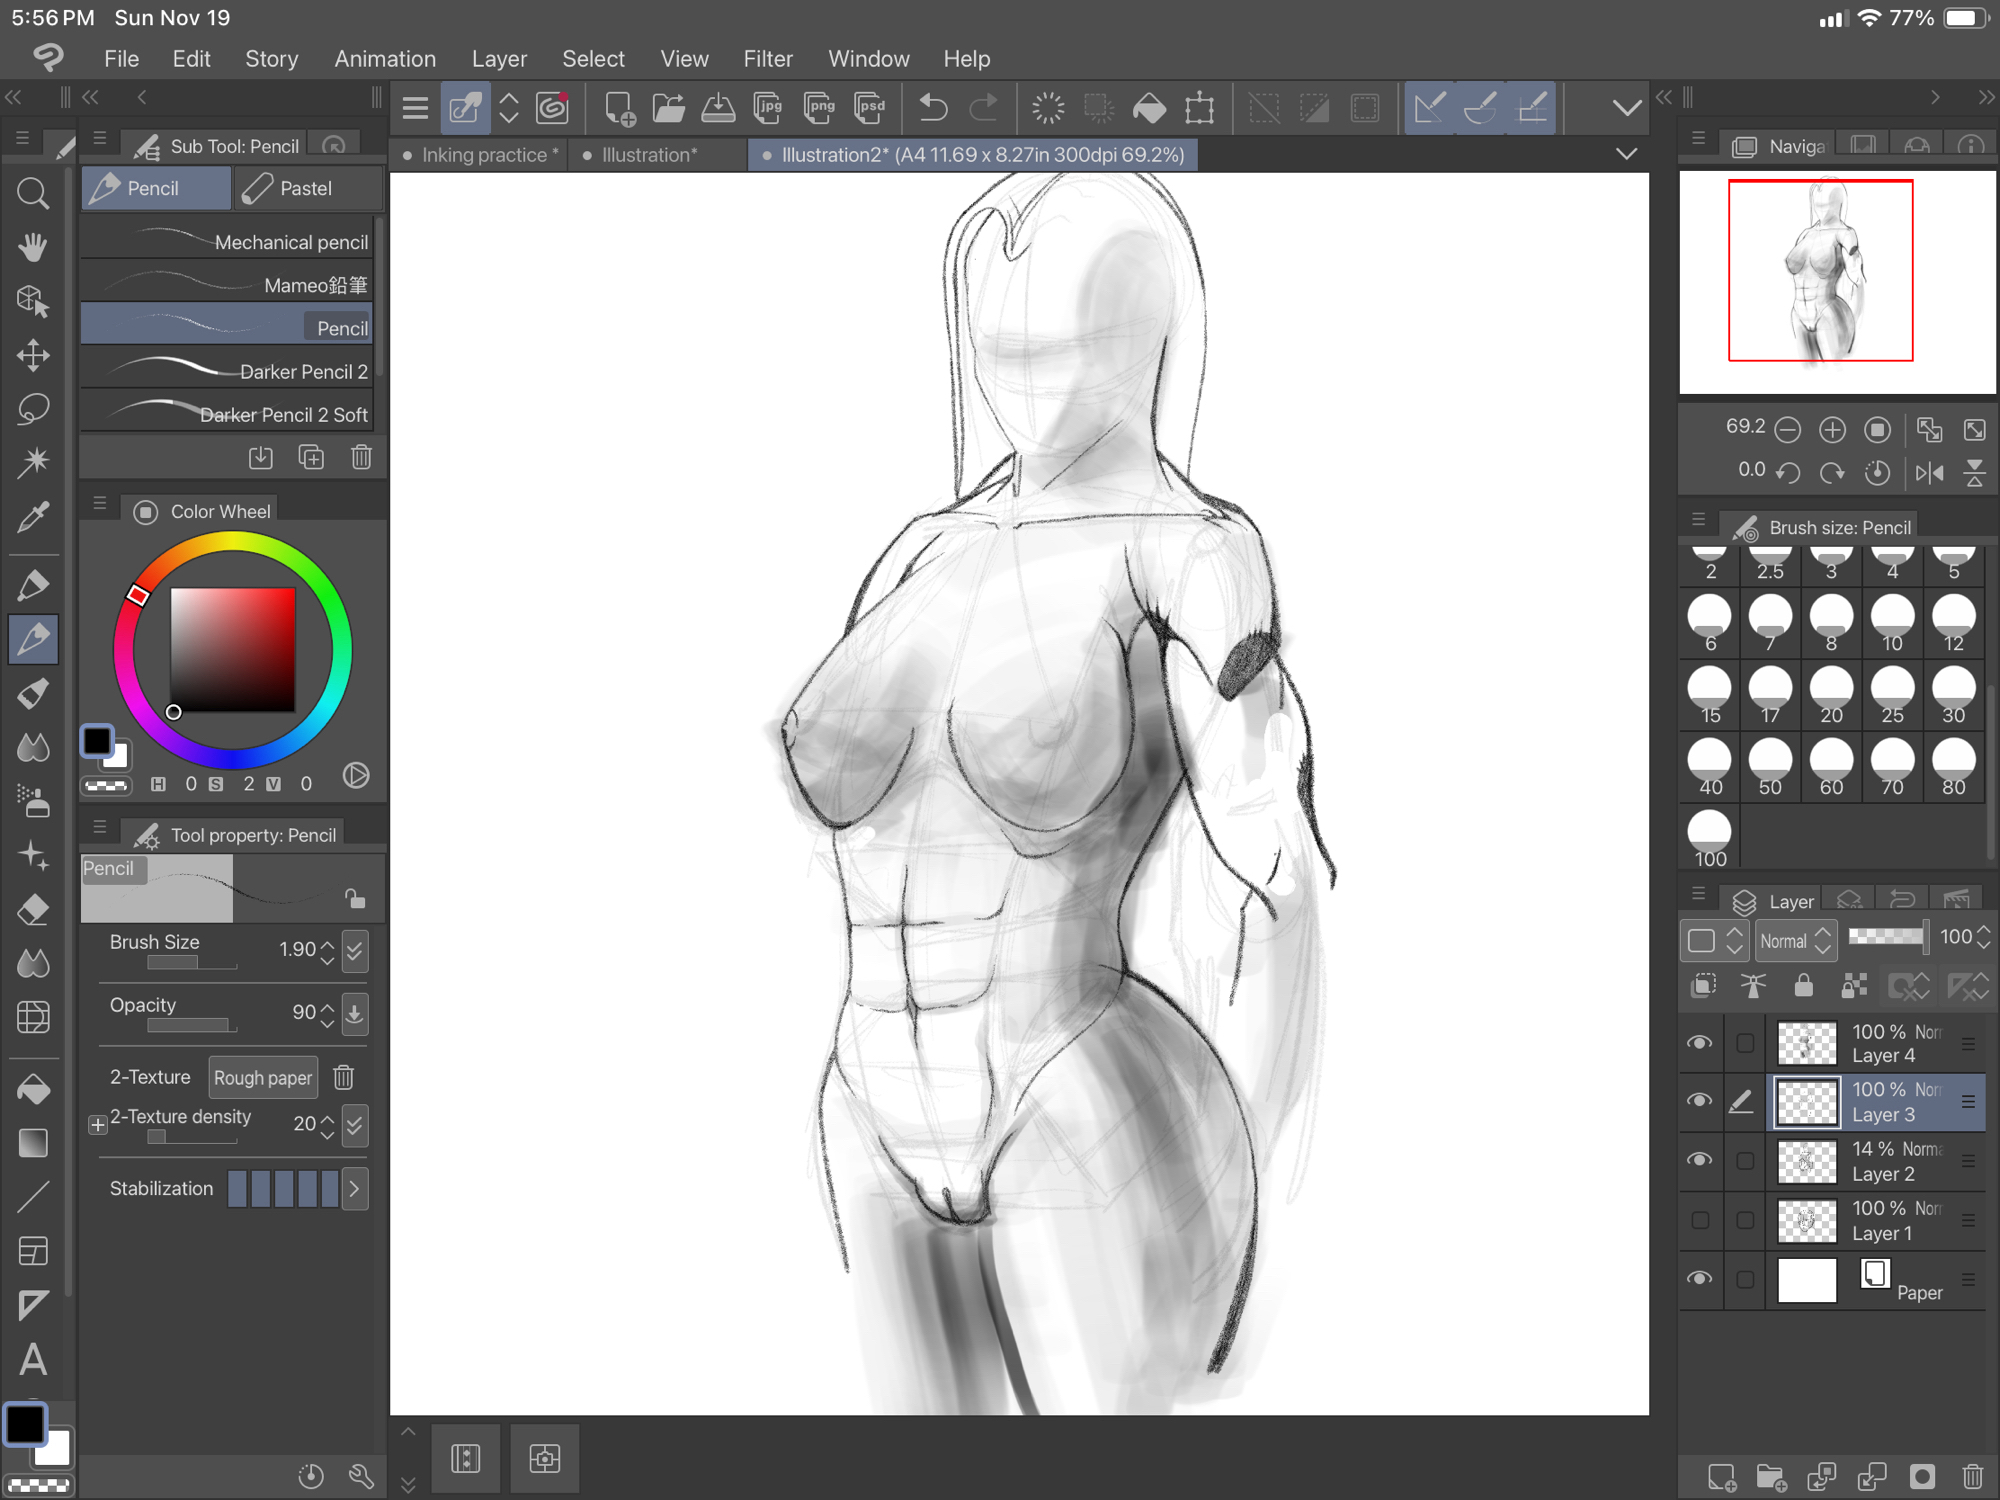This screenshot has height=1500, width=2000.
Task: Select the Magnifier zoom tool
Action: (x=33, y=193)
